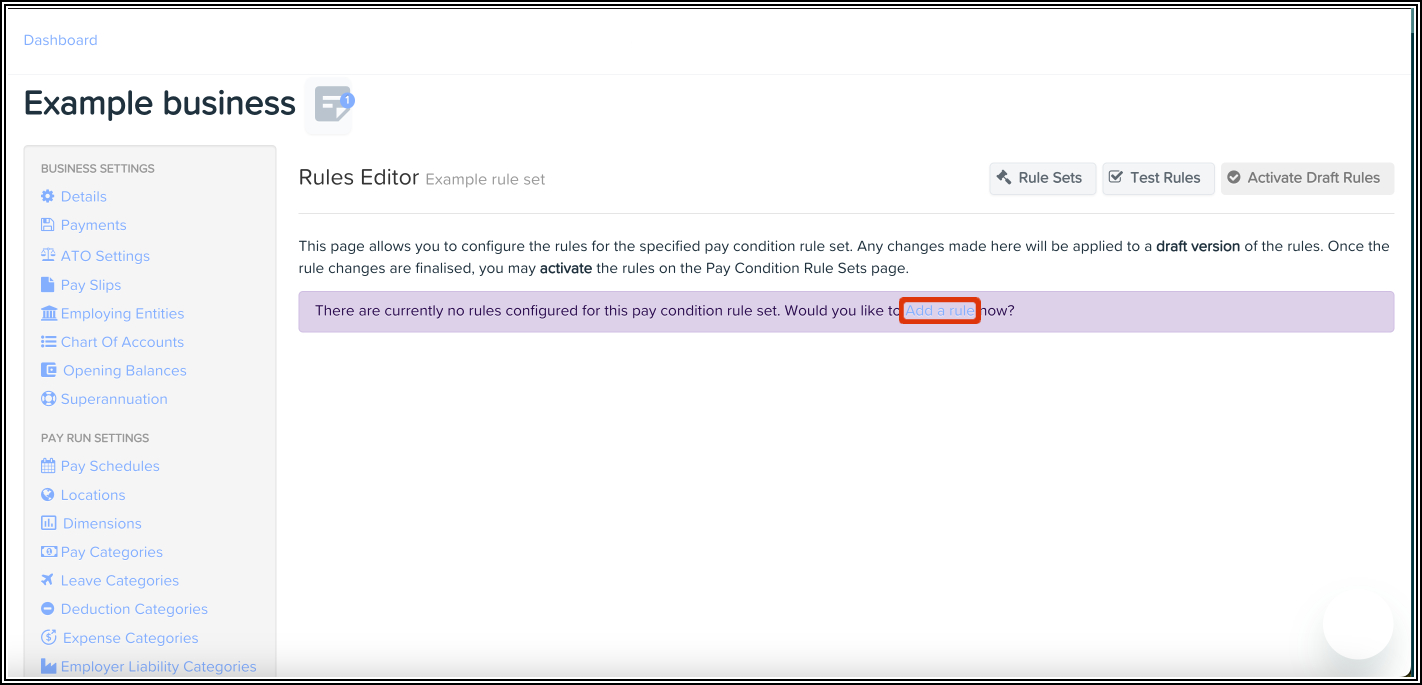Click the Add a rule link
This screenshot has width=1422, height=685.
click(938, 311)
